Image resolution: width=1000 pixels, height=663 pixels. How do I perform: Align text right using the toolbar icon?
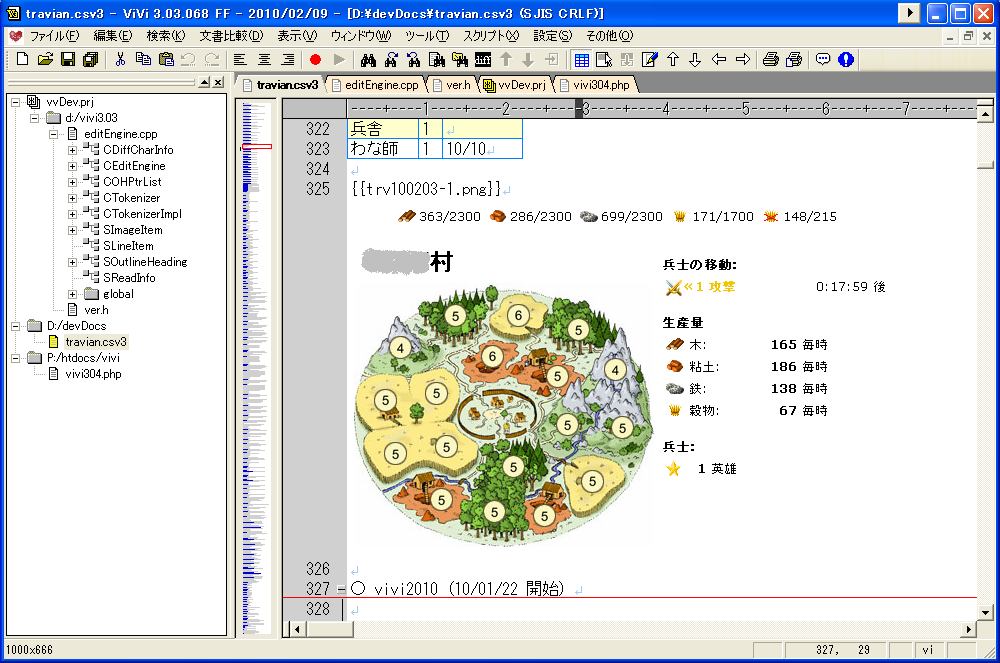(x=288, y=59)
